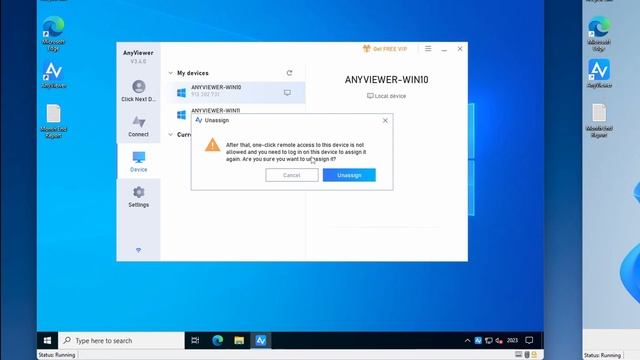Open the Connect section in the sidebar
The height and width of the screenshot is (360, 640).
[x=138, y=126]
